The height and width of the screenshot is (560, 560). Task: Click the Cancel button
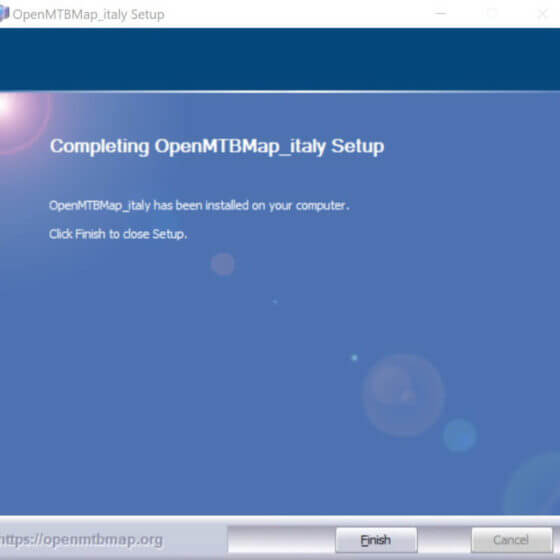pos(511,540)
